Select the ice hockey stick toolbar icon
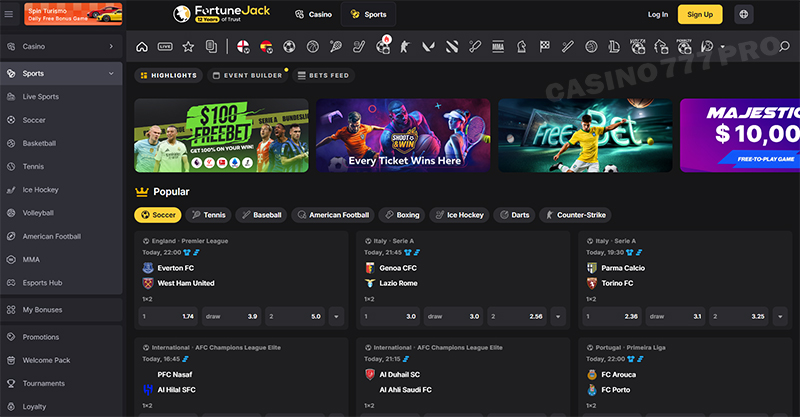This screenshot has width=800, height=417. [x=359, y=47]
